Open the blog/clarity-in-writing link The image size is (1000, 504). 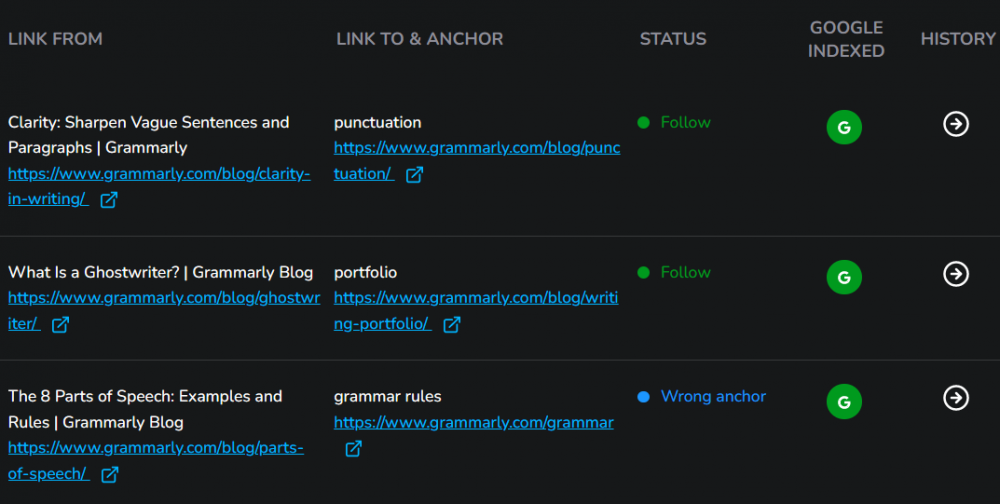159,186
